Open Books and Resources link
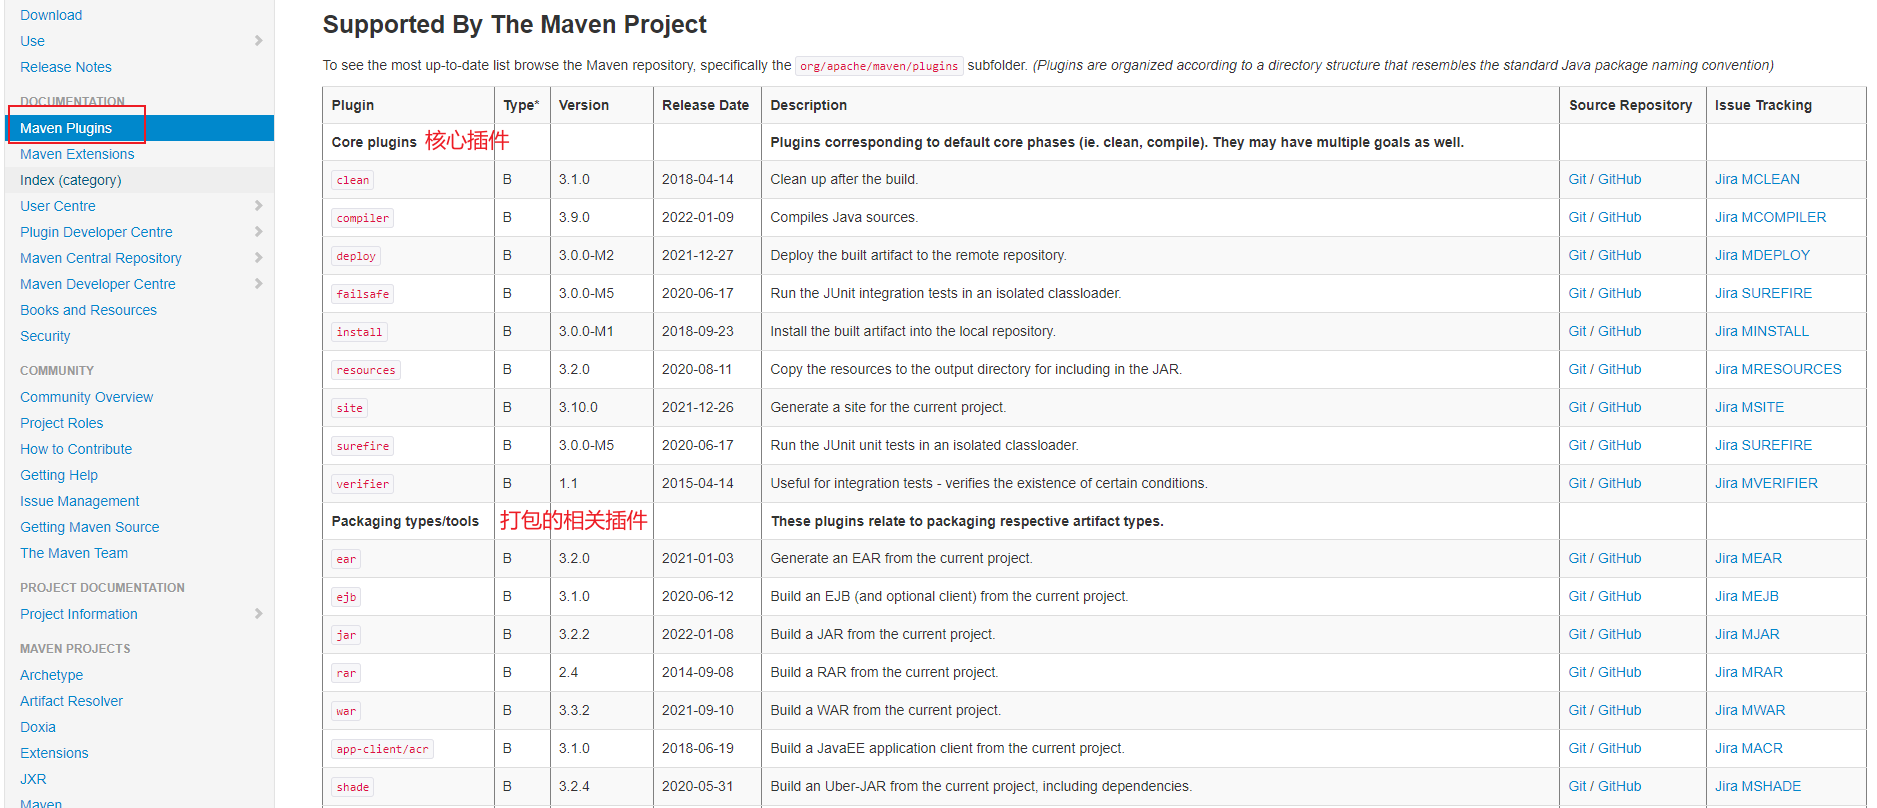Image resolution: width=1877 pixels, height=808 pixels. 88,310
